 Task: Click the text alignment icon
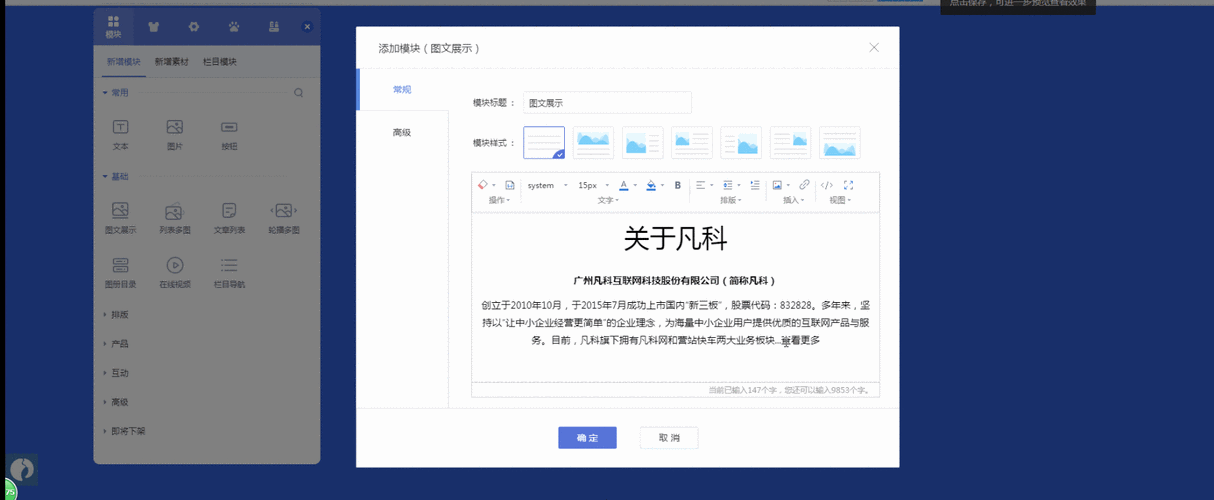click(700, 185)
